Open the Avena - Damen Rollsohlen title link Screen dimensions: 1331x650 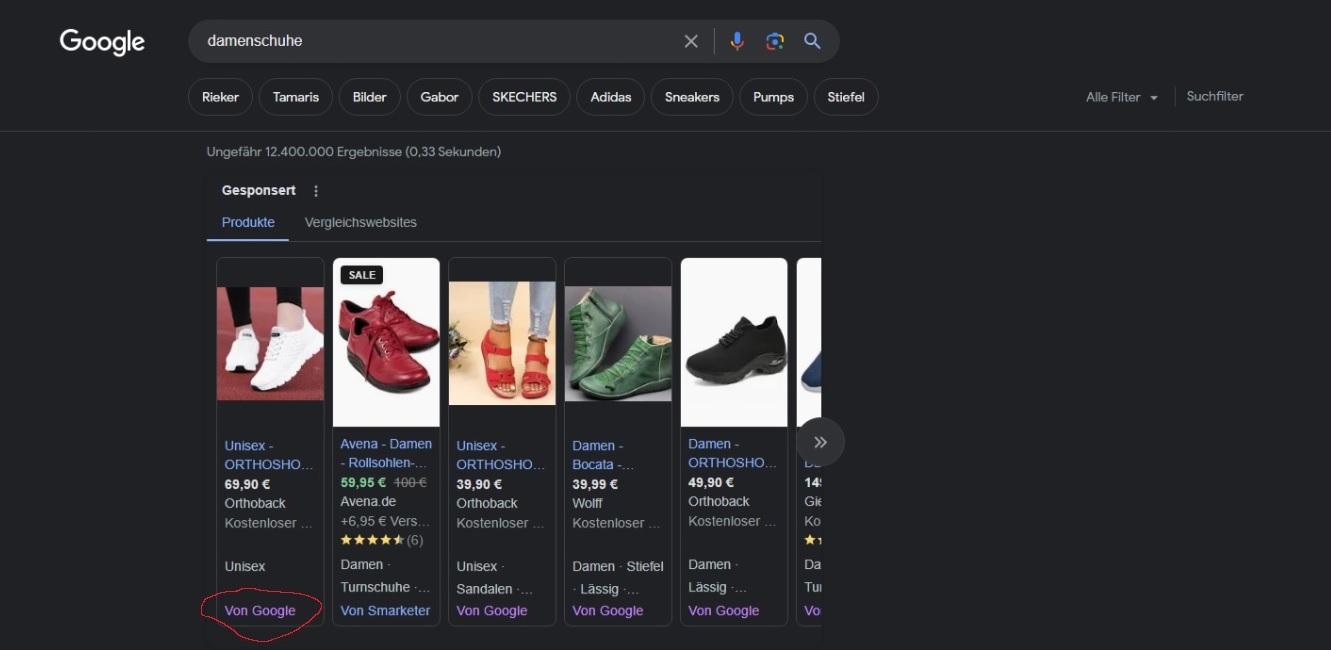pyautogui.click(x=386, y=453)
